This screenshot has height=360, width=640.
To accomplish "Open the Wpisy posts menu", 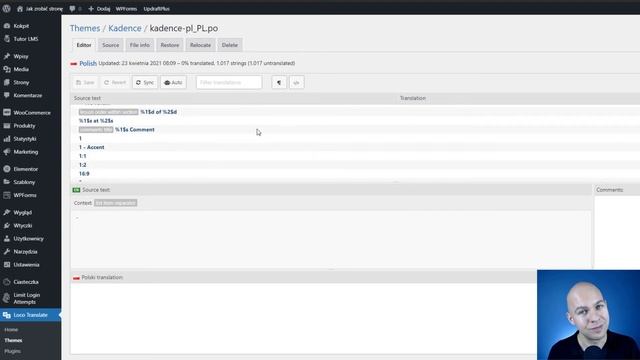I will click(21, 56).
